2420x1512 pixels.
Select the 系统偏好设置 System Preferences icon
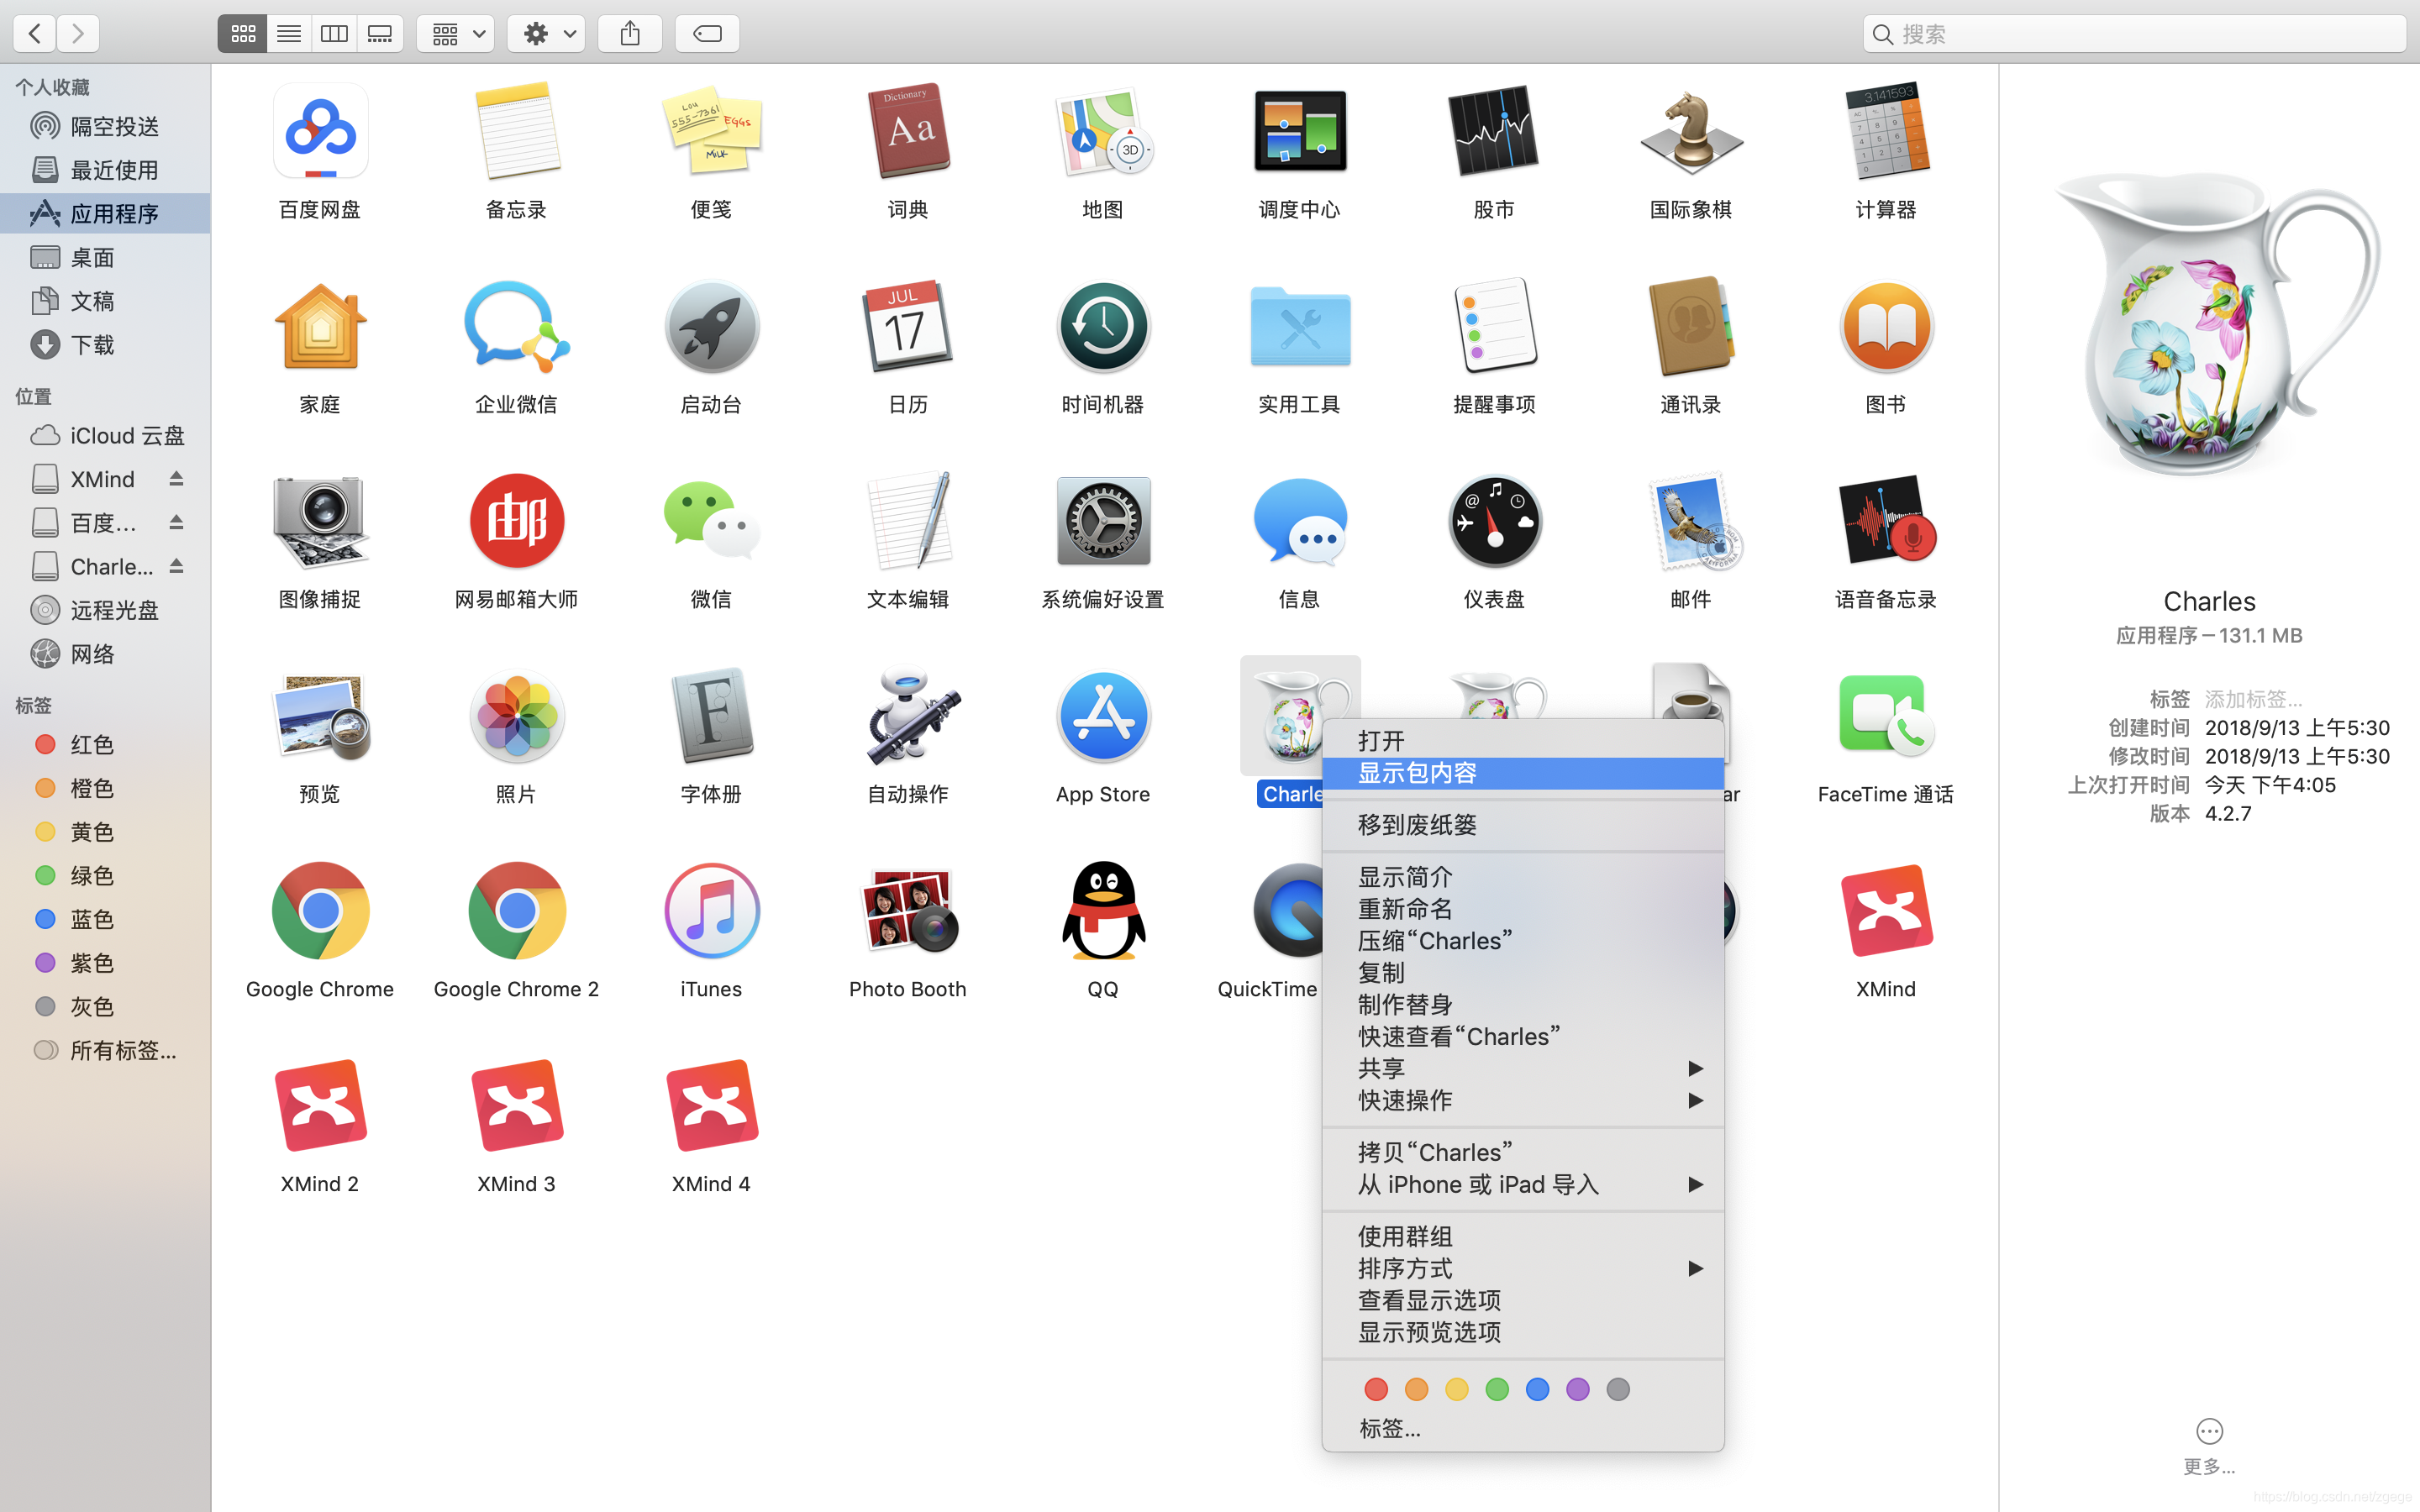[x=1103, y=521]
